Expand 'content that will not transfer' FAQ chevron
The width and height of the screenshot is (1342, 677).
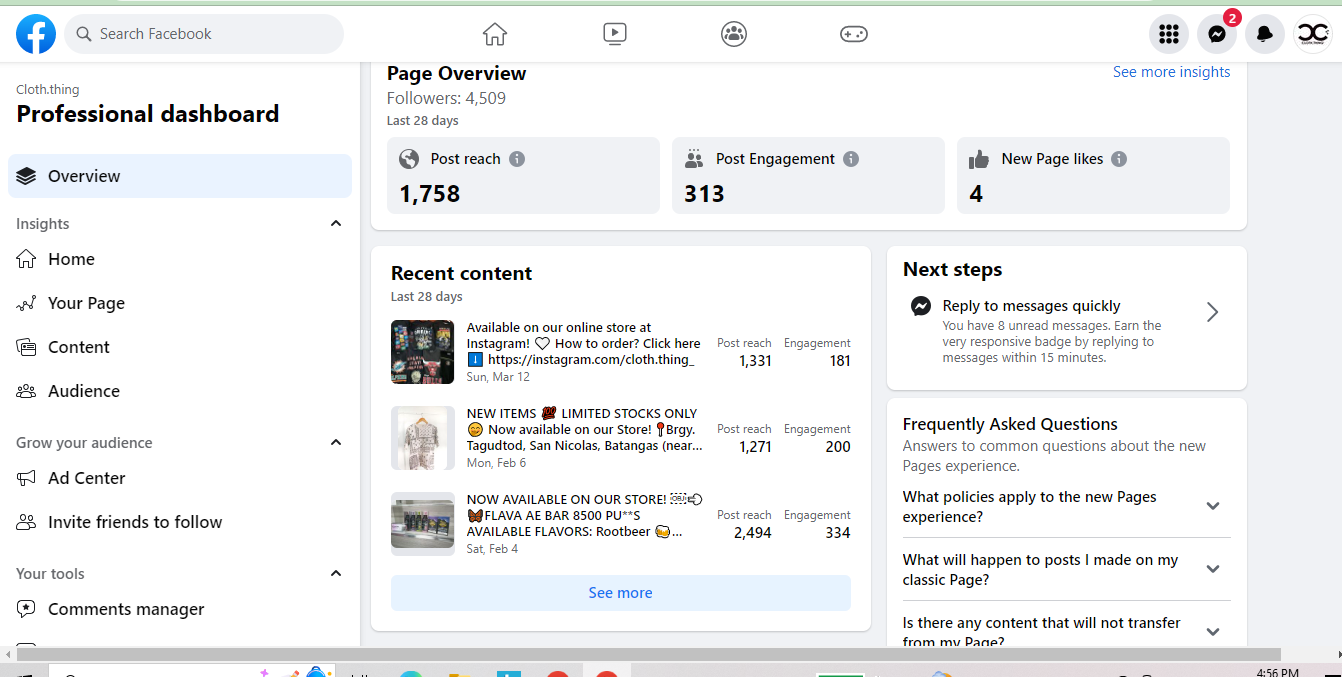(x=1213, y=632)
